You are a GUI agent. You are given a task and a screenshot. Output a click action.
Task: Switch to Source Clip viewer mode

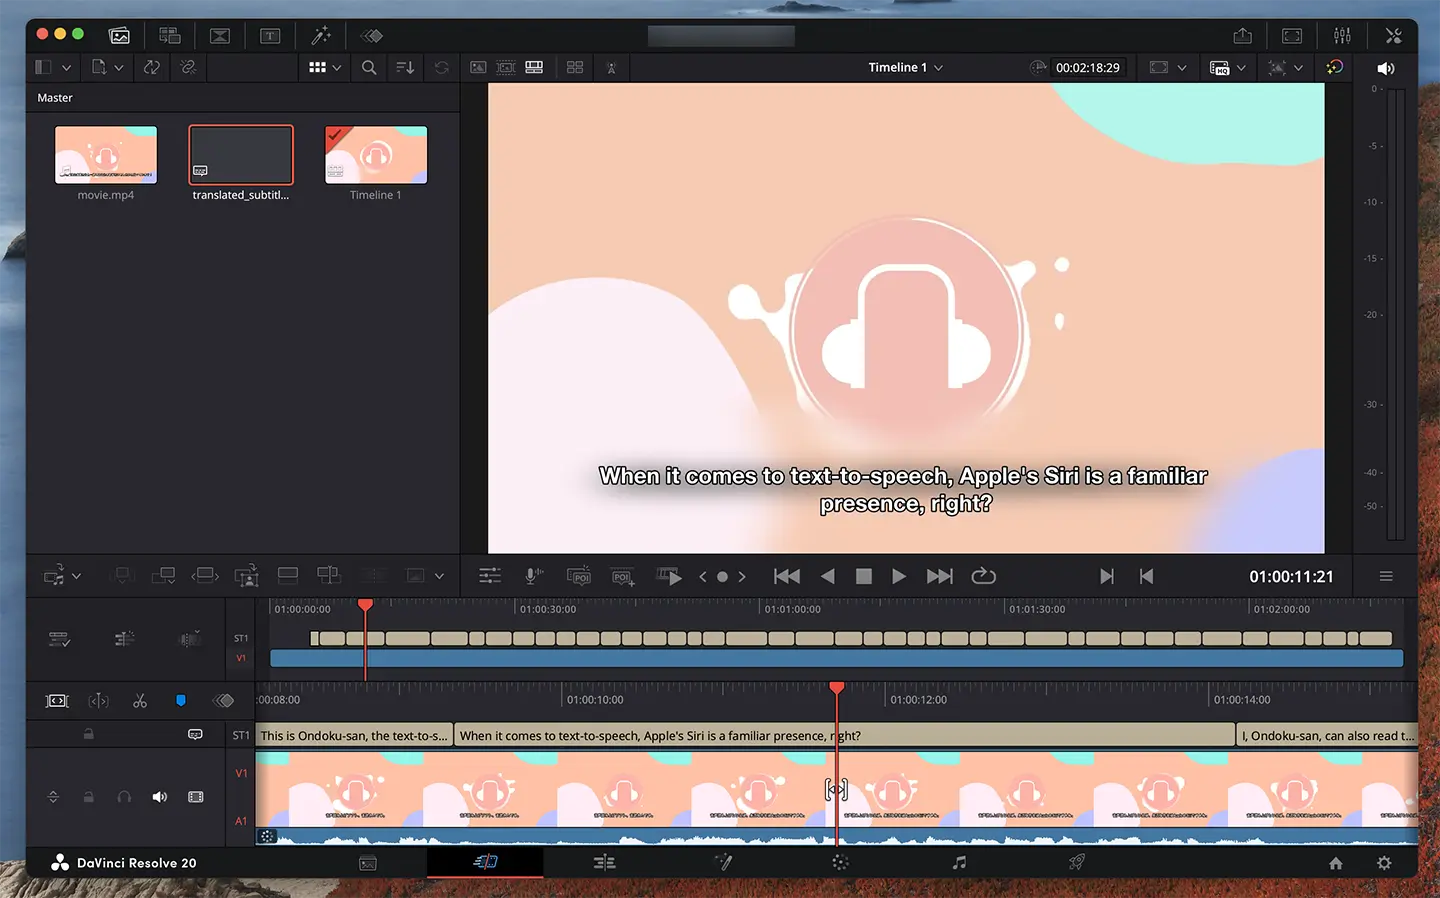(x=478, y=68)
